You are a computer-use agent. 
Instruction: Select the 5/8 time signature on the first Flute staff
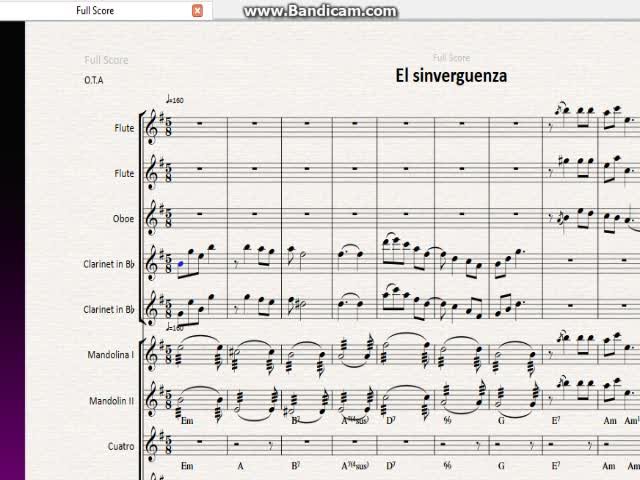coord(168,127)
